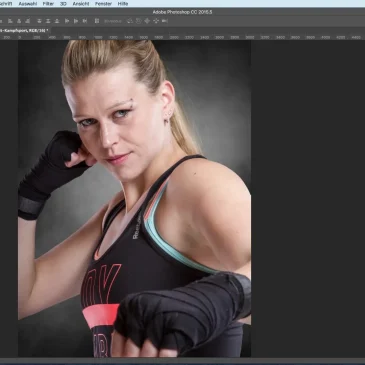The height and width of the screenshot is (365, 365).
Task: Click the distribute horizontal centers icon
Action: (76, 21)
